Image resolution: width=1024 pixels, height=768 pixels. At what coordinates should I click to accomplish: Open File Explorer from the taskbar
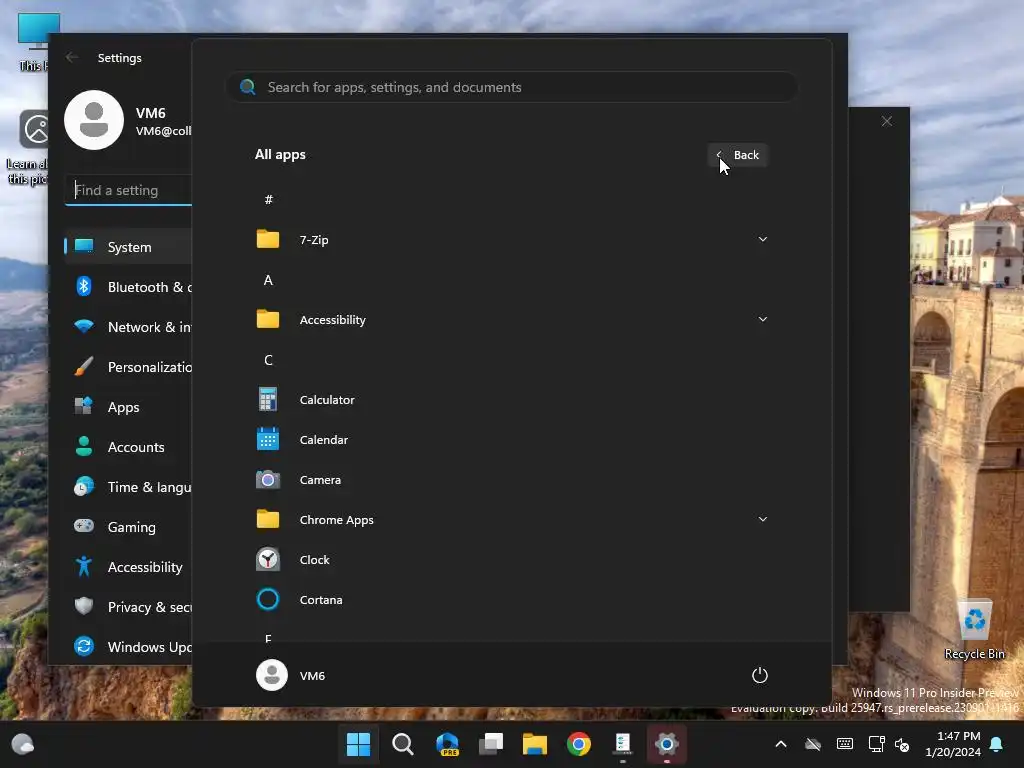coord(535,744)
